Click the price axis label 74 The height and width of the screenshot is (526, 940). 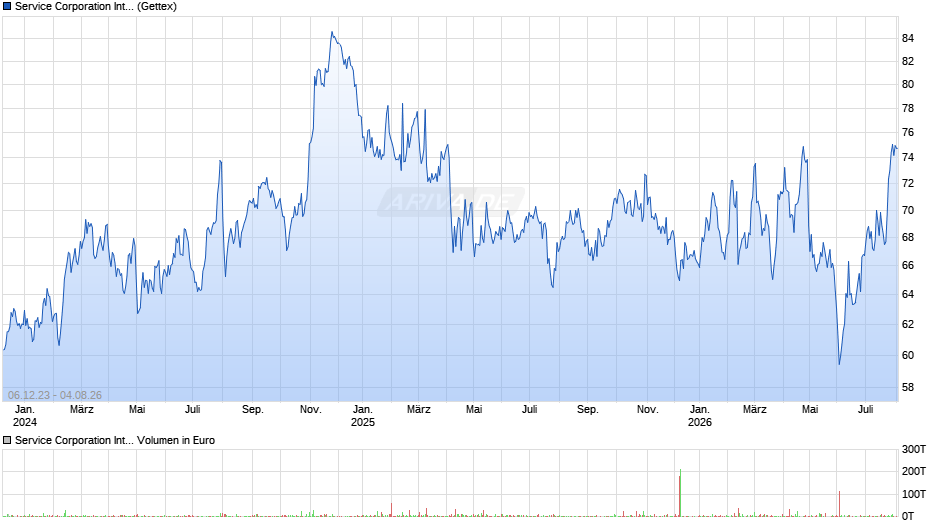(908, 158)
